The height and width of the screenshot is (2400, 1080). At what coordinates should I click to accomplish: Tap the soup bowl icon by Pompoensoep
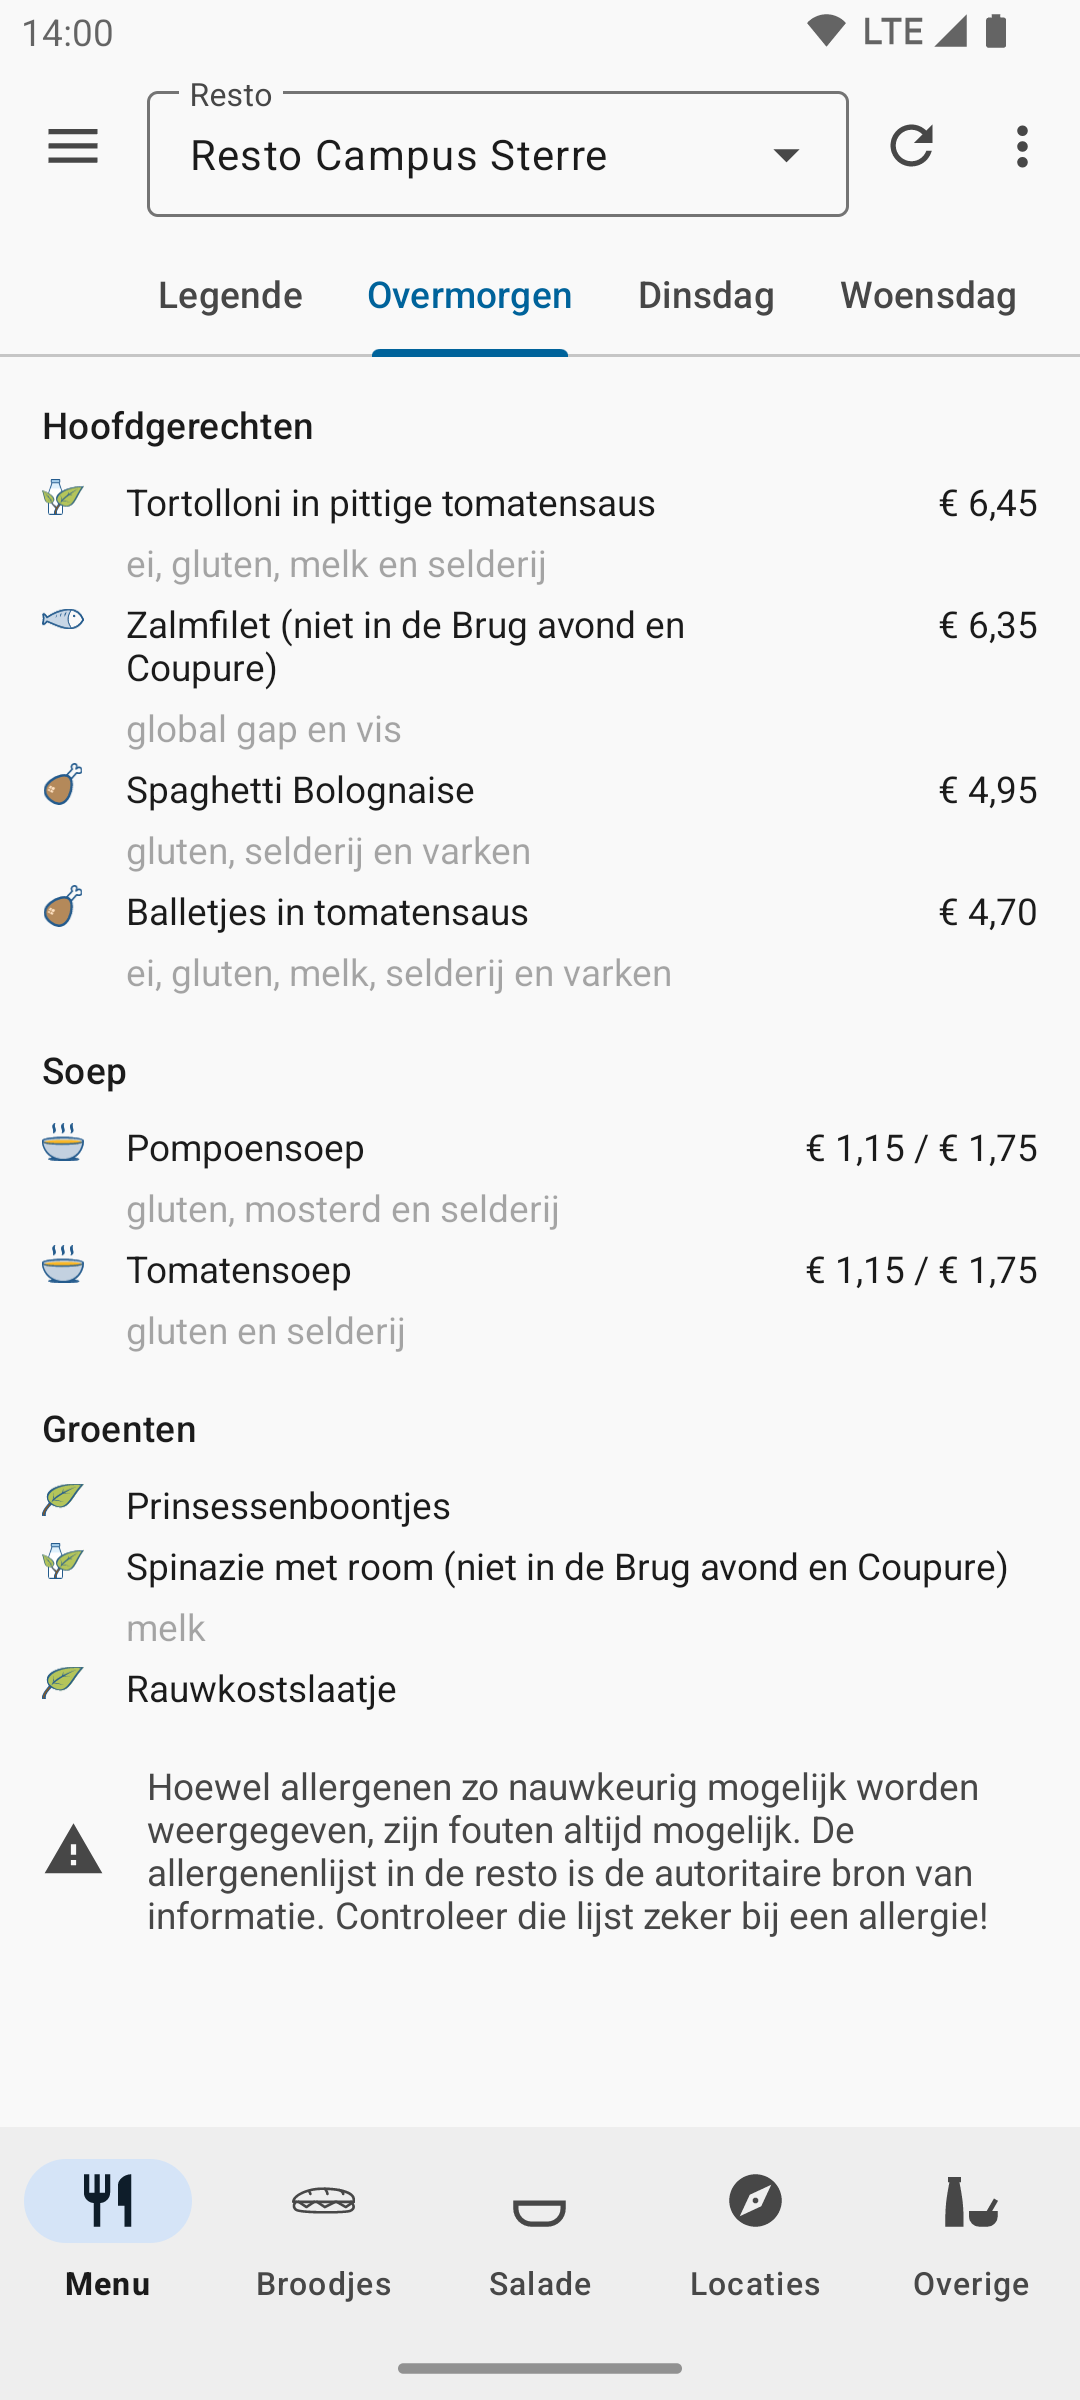click(x=63, y=1142)
